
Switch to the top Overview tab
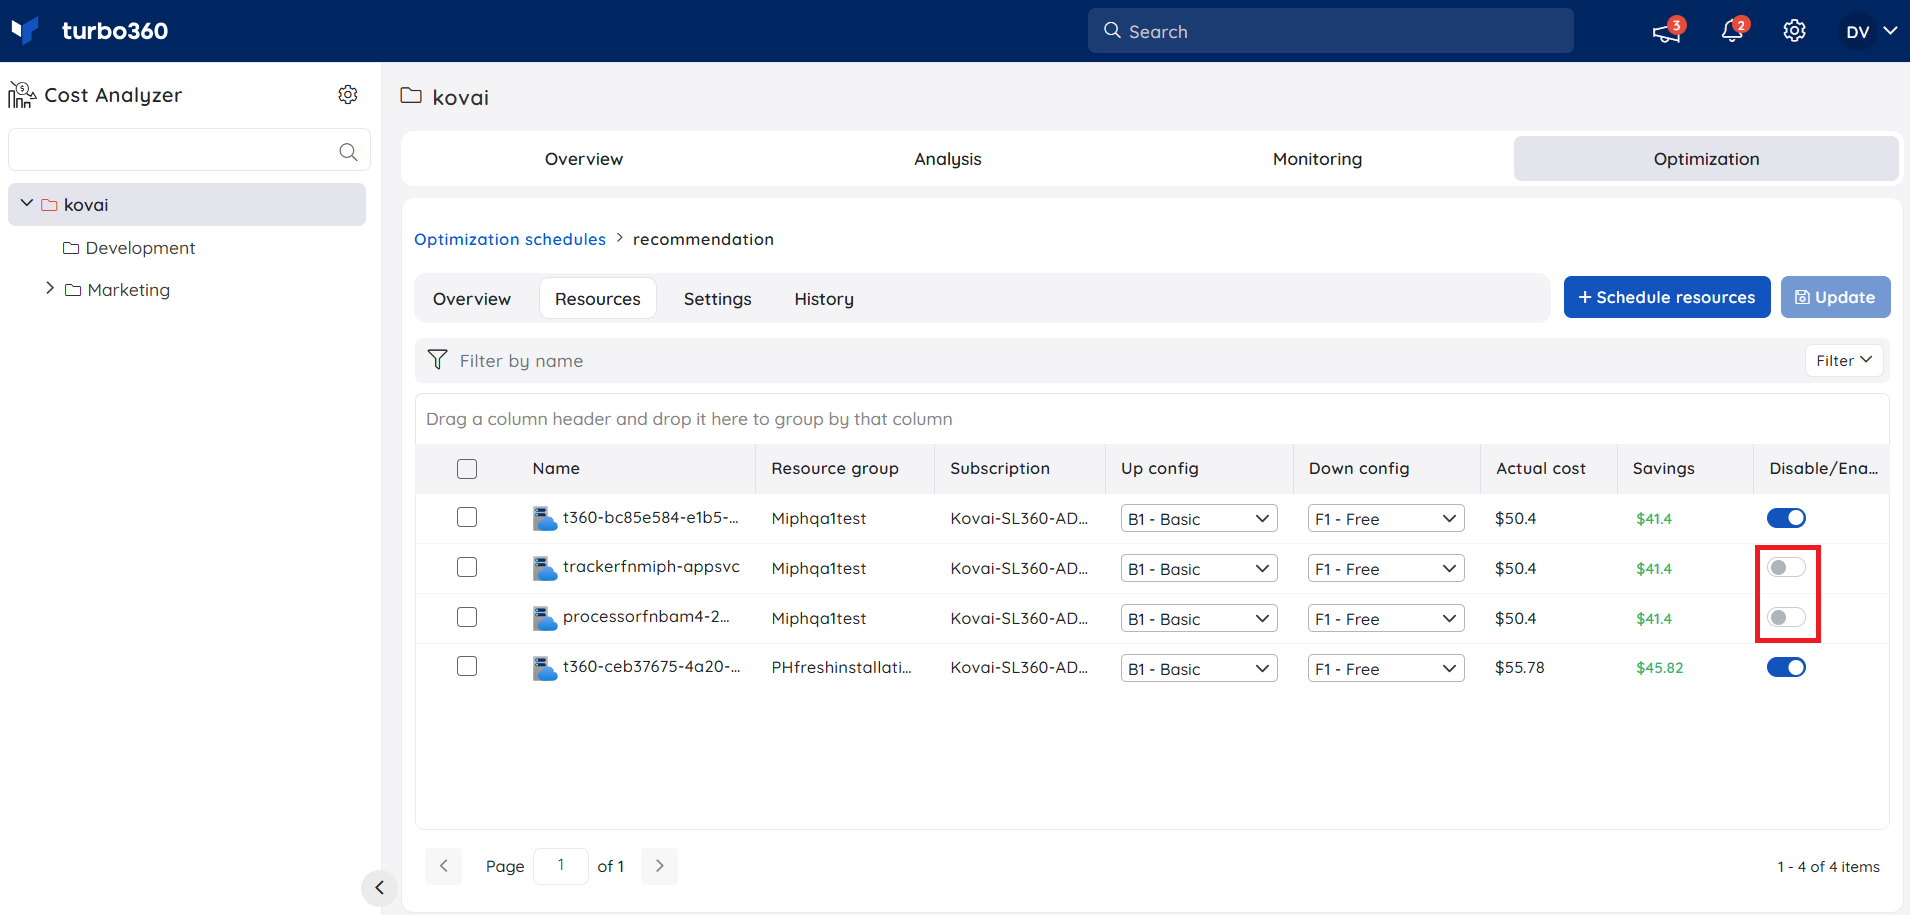[x=584, y=159]
